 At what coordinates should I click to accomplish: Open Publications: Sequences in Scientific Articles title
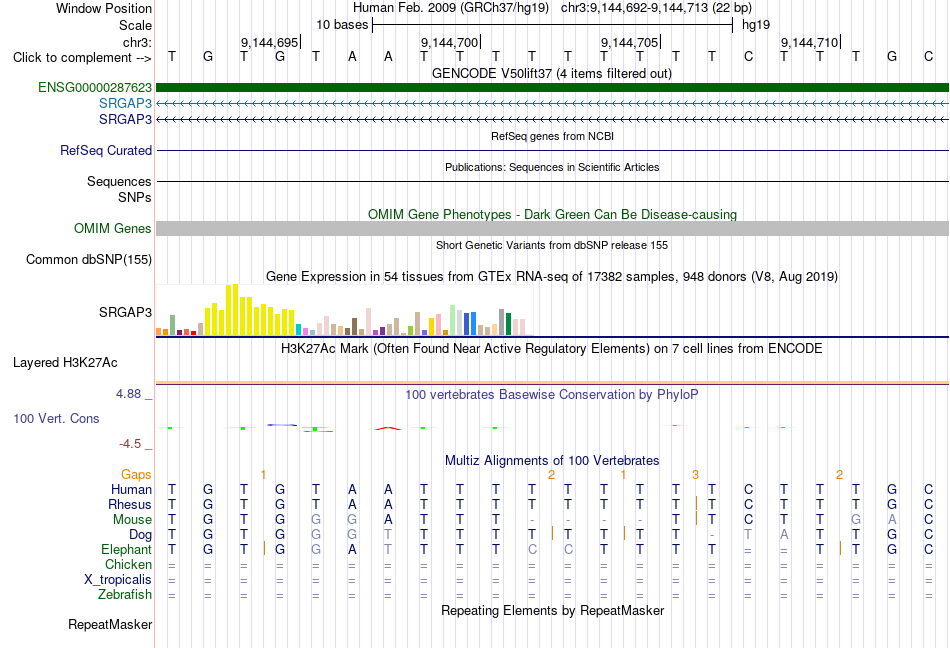pos(552,167)
